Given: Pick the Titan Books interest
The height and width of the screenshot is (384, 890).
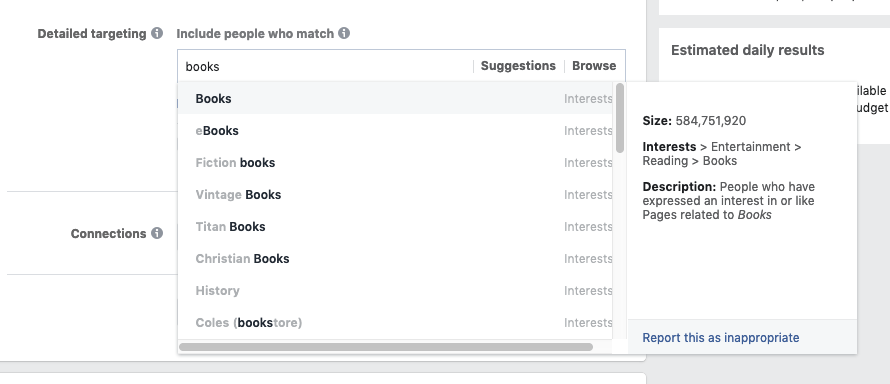Looking at the screenshot, I should [396, 226].
